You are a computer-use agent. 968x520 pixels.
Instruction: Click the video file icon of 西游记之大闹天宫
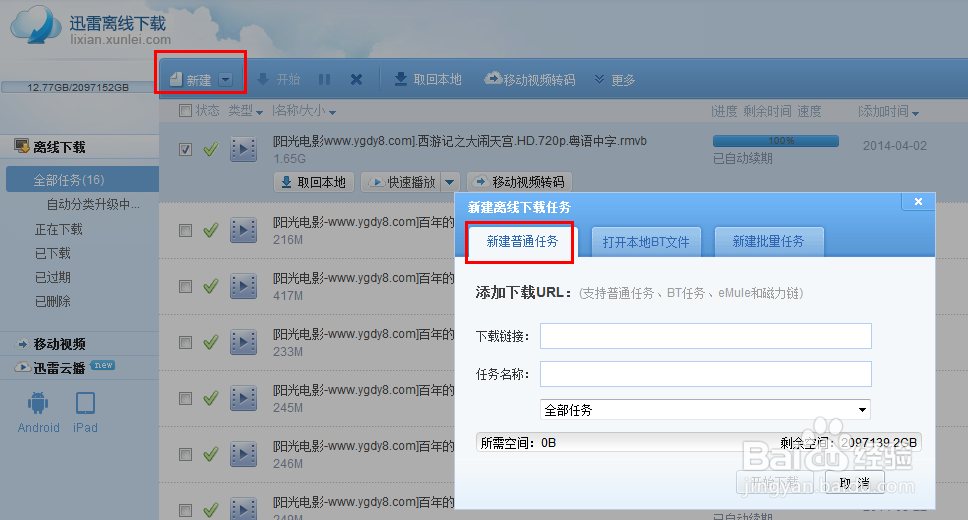click(x=243, y=149)
